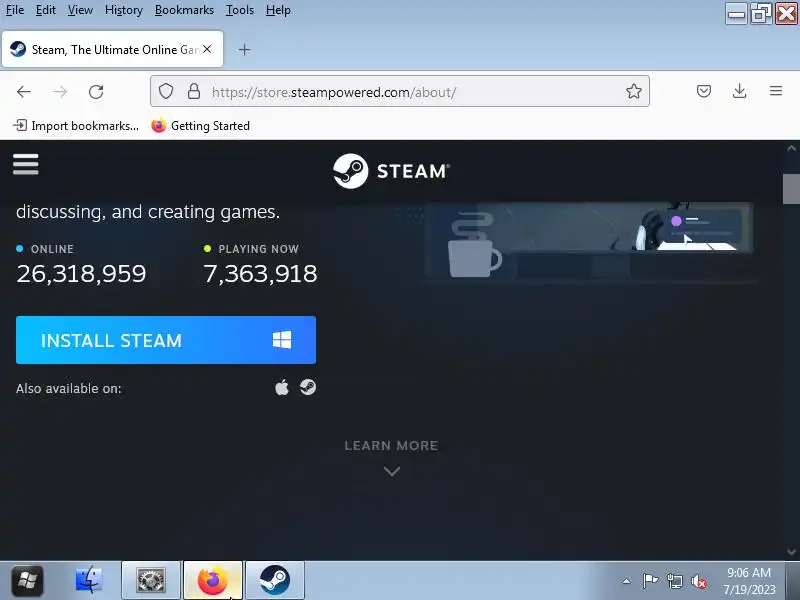Click the browser forward arrow
800x600 pixels.
[x=60, y=92]
